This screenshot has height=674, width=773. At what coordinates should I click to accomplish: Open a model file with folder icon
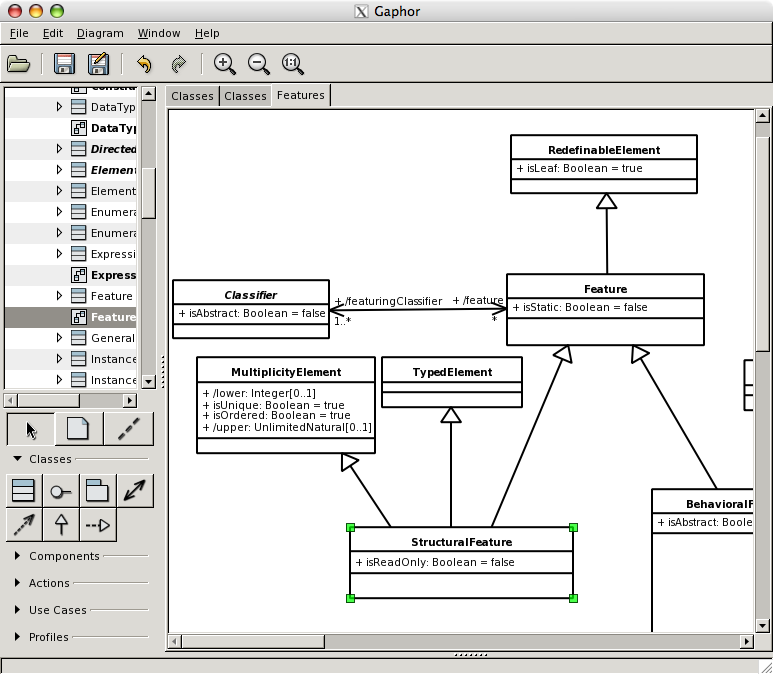point(19,64)
